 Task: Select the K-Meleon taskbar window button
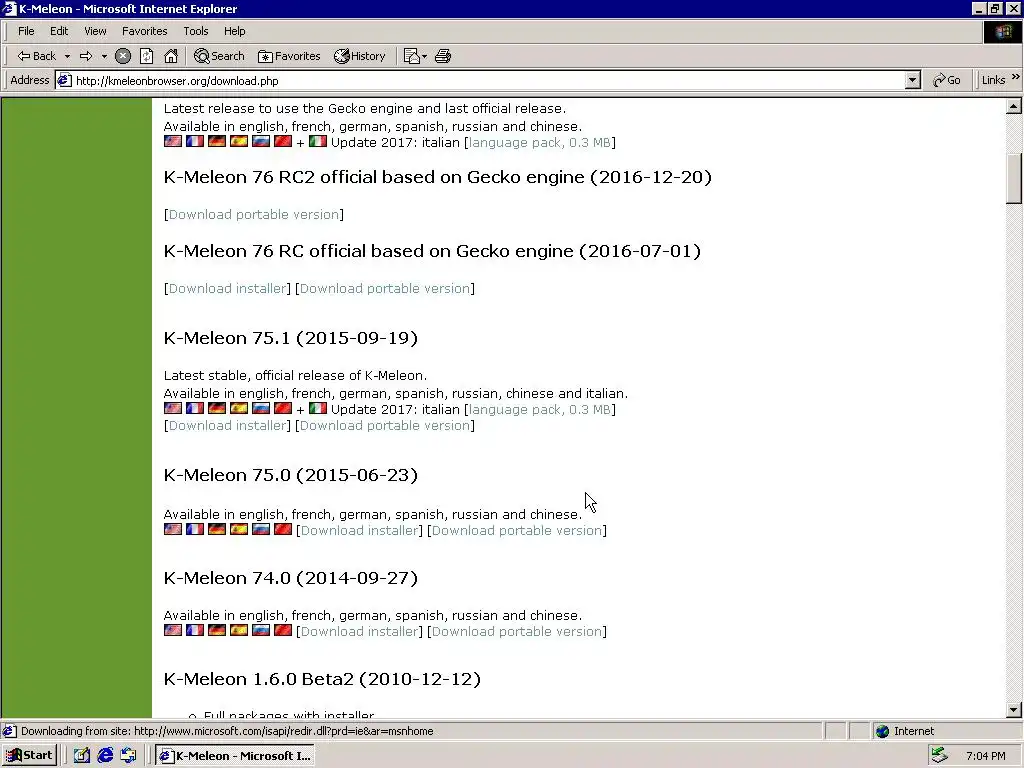pos(236,756)
